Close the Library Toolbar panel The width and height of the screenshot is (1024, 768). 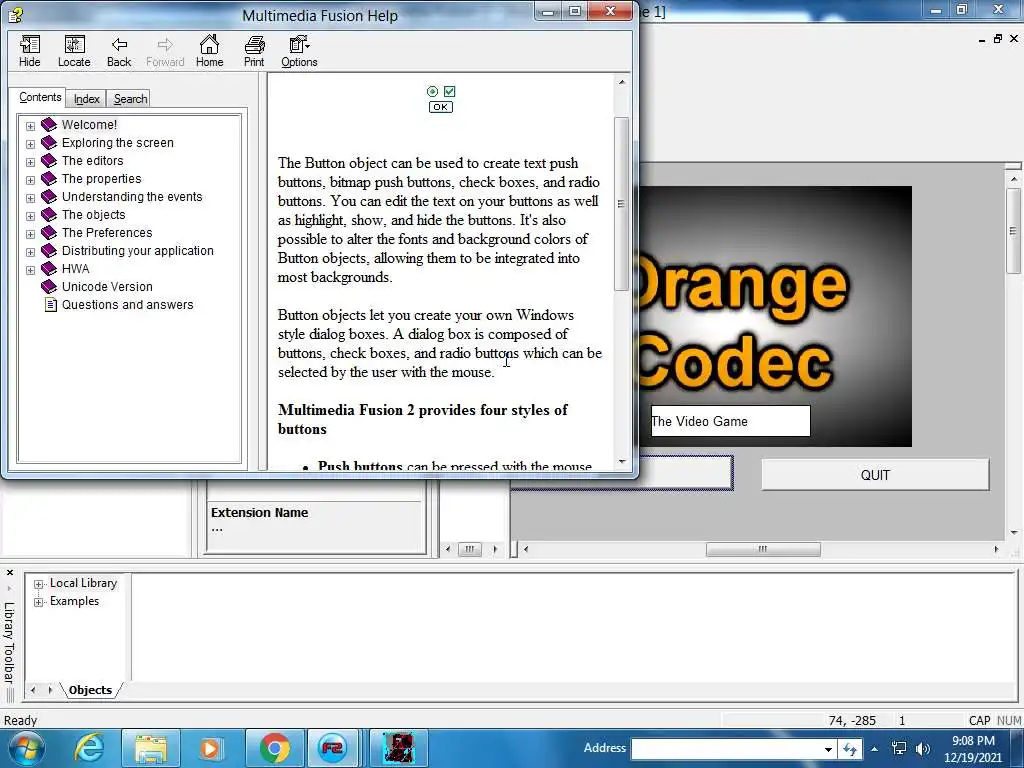pos(9,573)
